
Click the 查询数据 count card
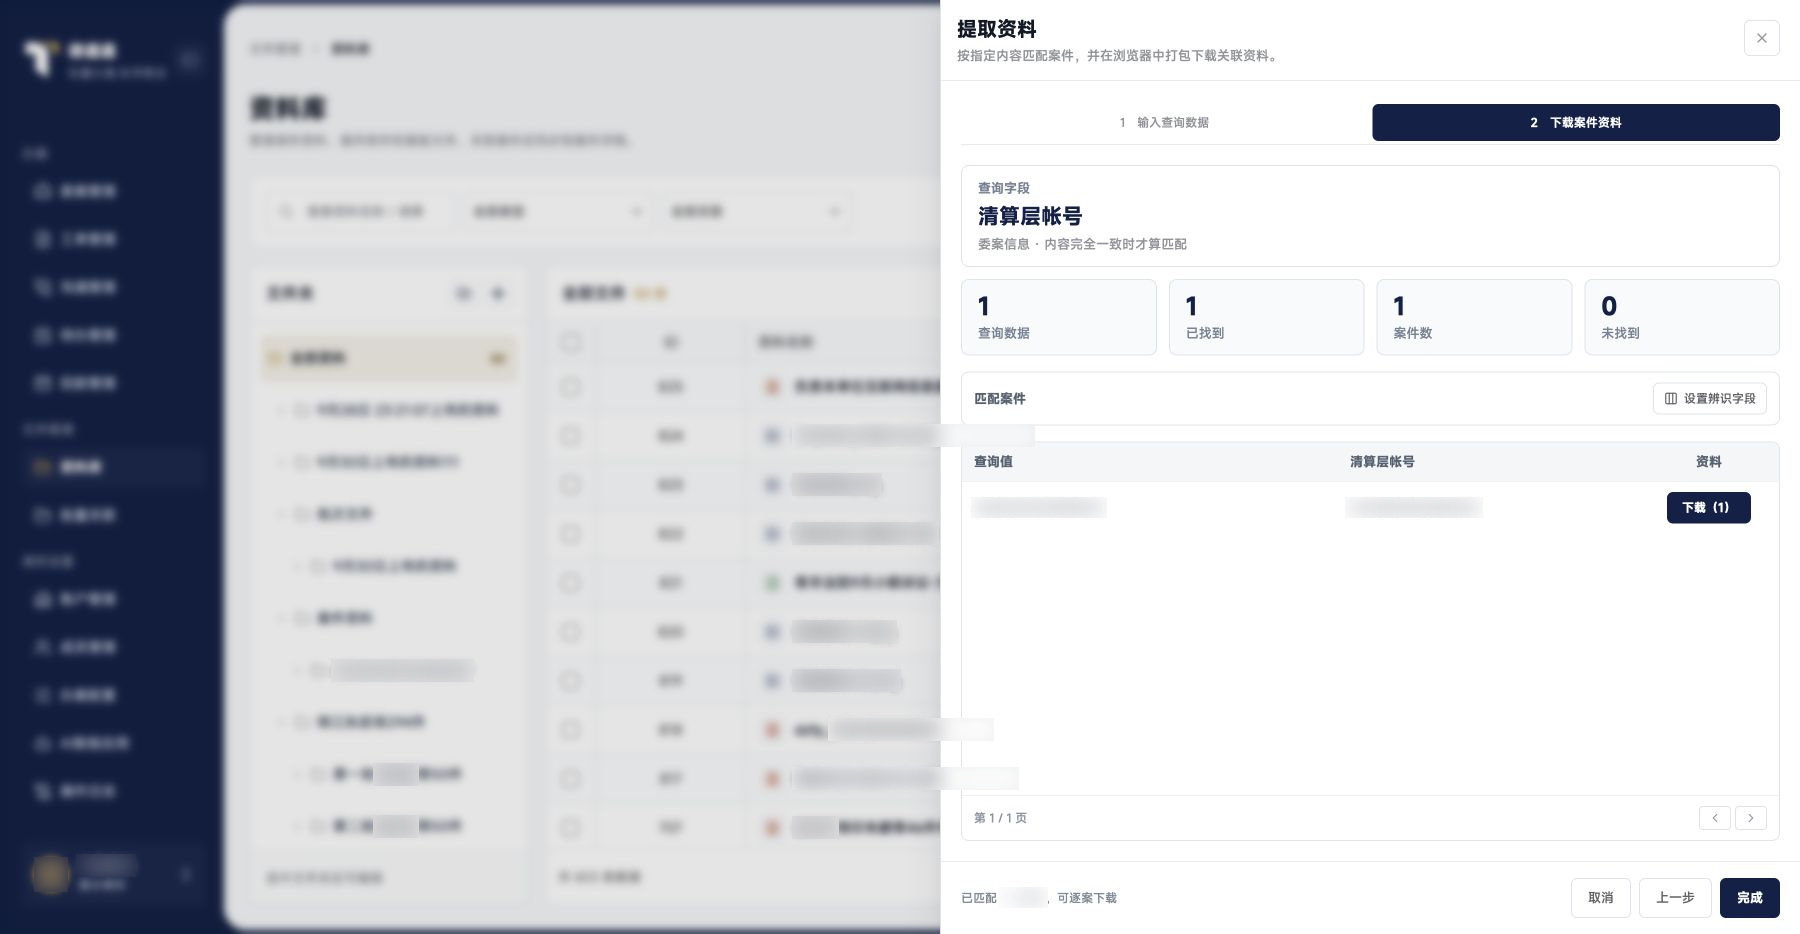1058,317
